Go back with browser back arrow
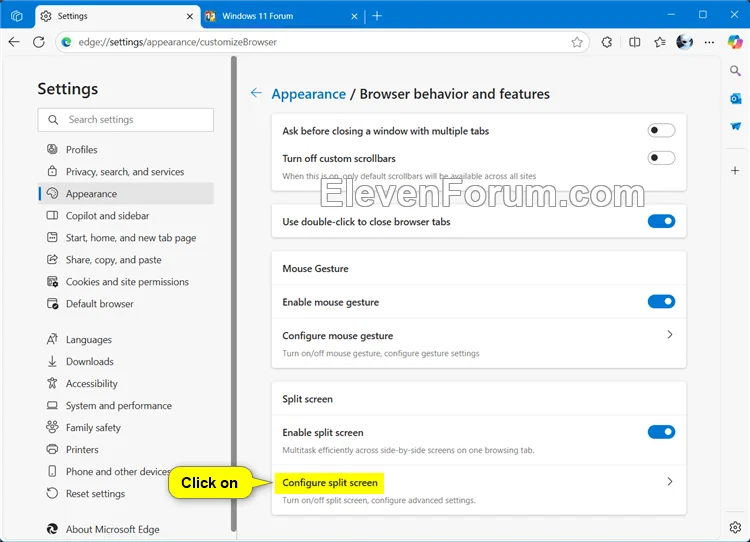750x542 pixels. click(14, 42)
